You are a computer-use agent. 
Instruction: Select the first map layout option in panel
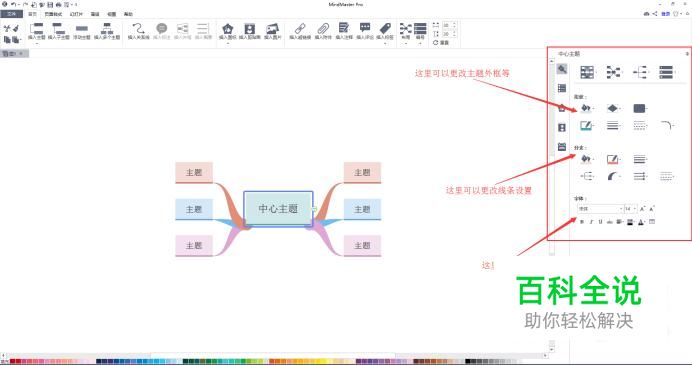point(587,72)
